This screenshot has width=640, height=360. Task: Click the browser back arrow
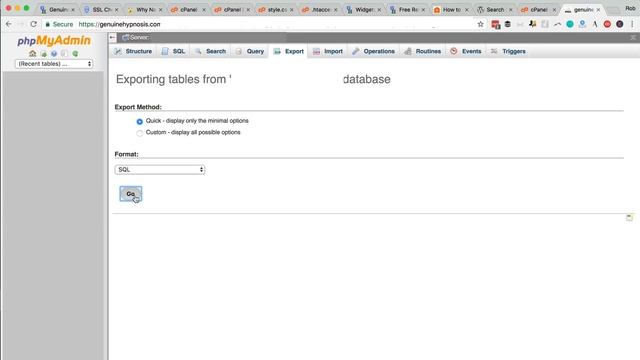9,24
